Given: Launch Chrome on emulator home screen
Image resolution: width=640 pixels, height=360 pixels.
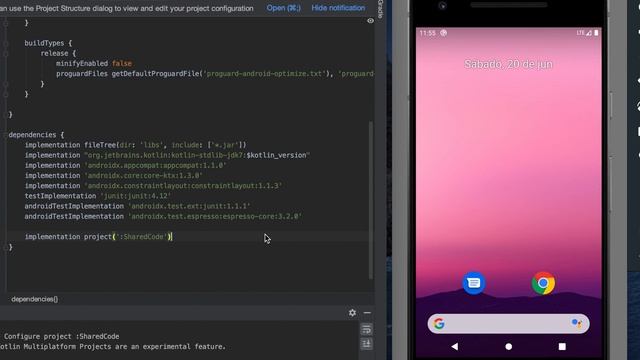Looking at the screenshot, I should tap(543, 283).
